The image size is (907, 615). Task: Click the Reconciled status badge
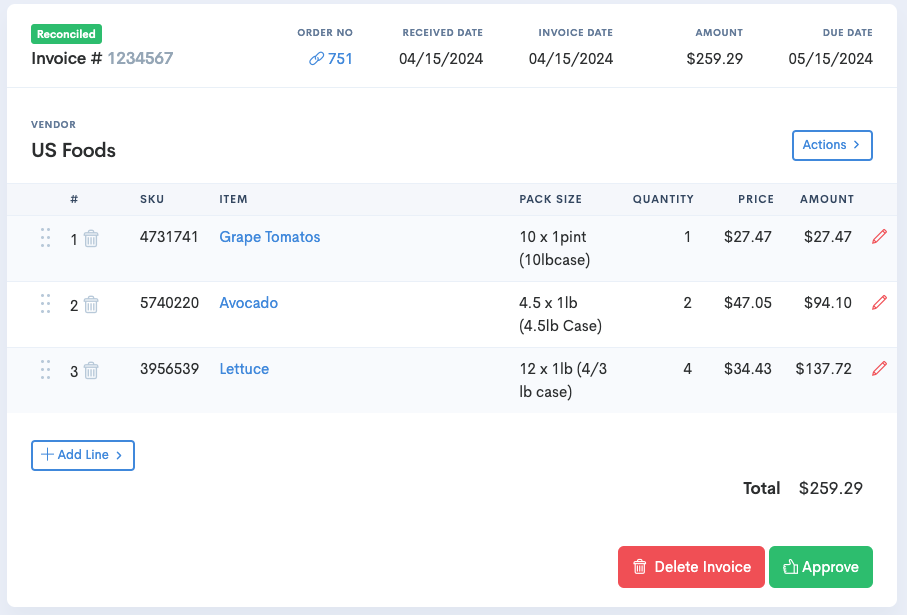point(67,34)
